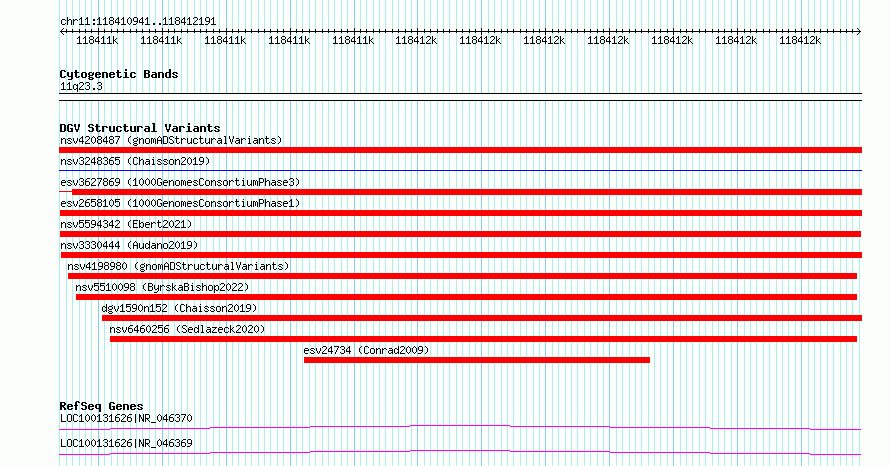The image size is (890, 466).
Task: Open gene LOC100131626|NR_046369 label
Action: coord(126,443)
